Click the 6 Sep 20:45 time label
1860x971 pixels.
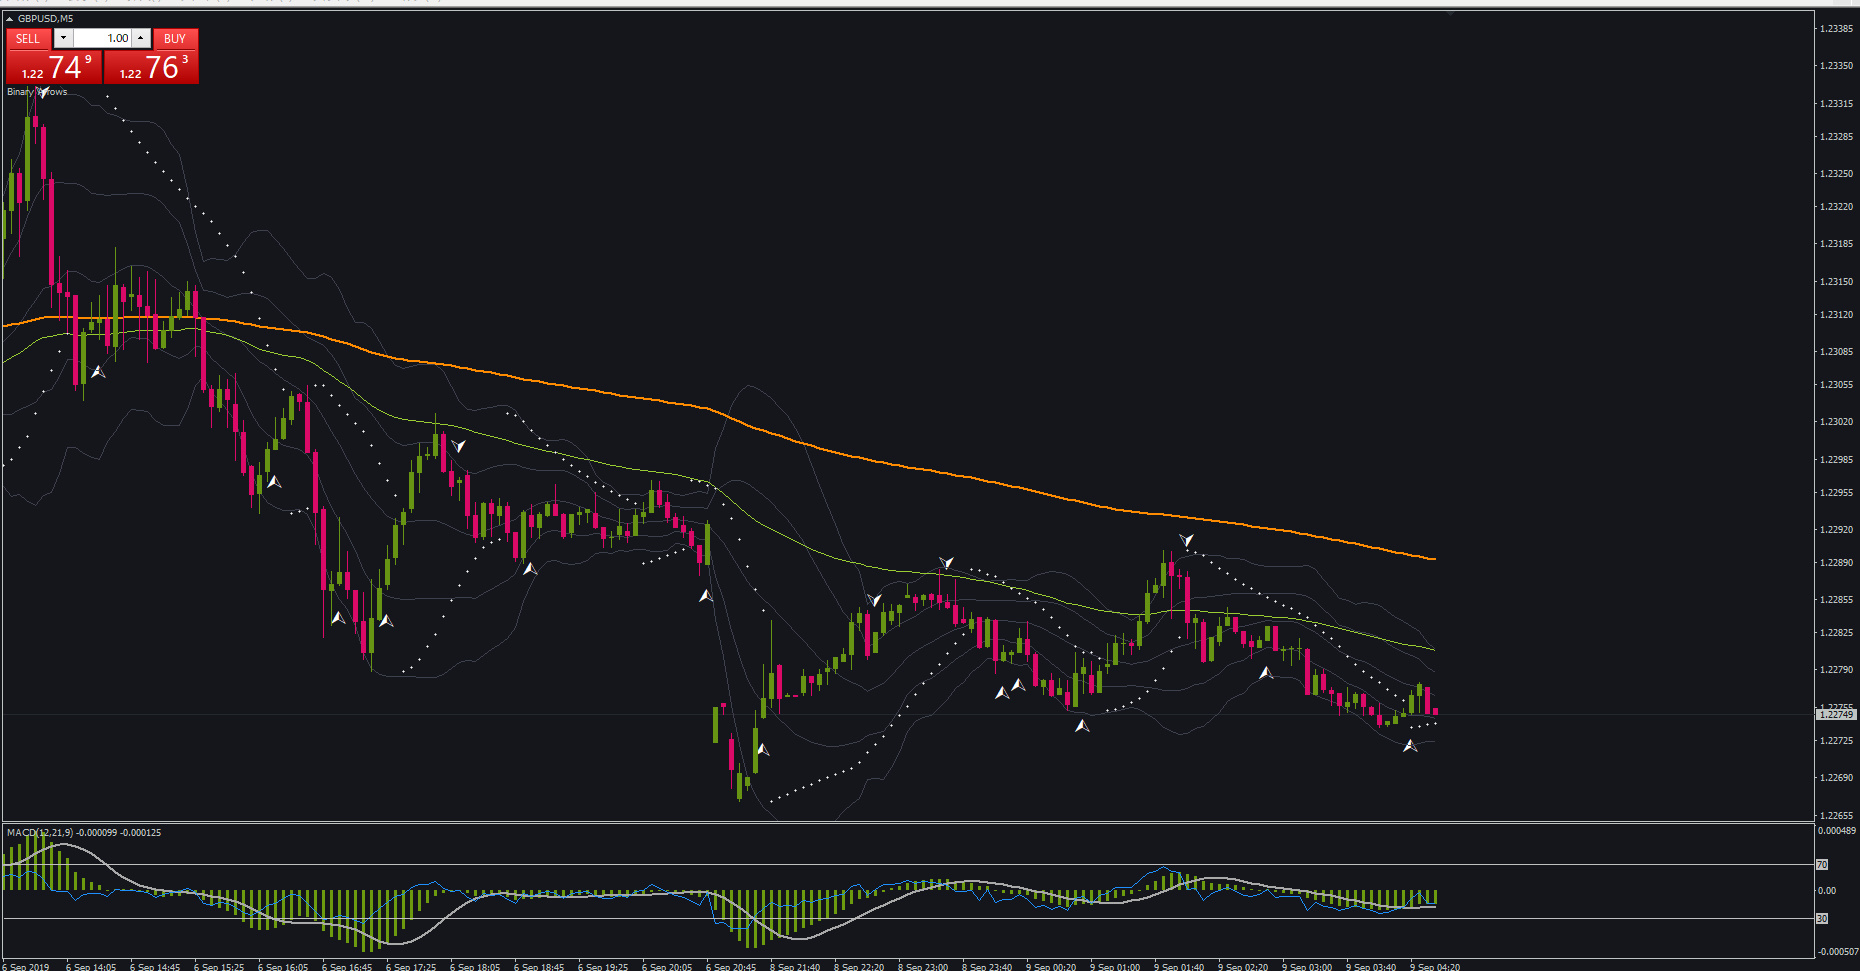click(731, 967)
